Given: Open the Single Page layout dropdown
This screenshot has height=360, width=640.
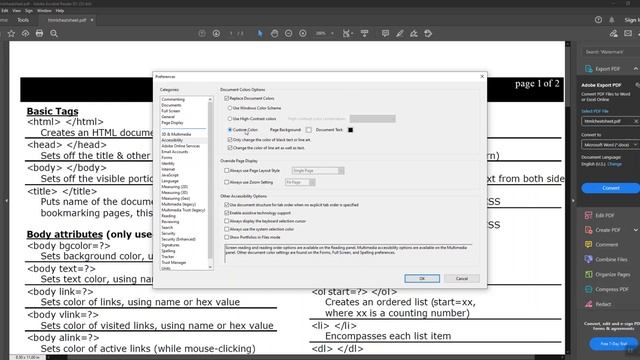Looking at the screenshot, I should tap(318, 171).
